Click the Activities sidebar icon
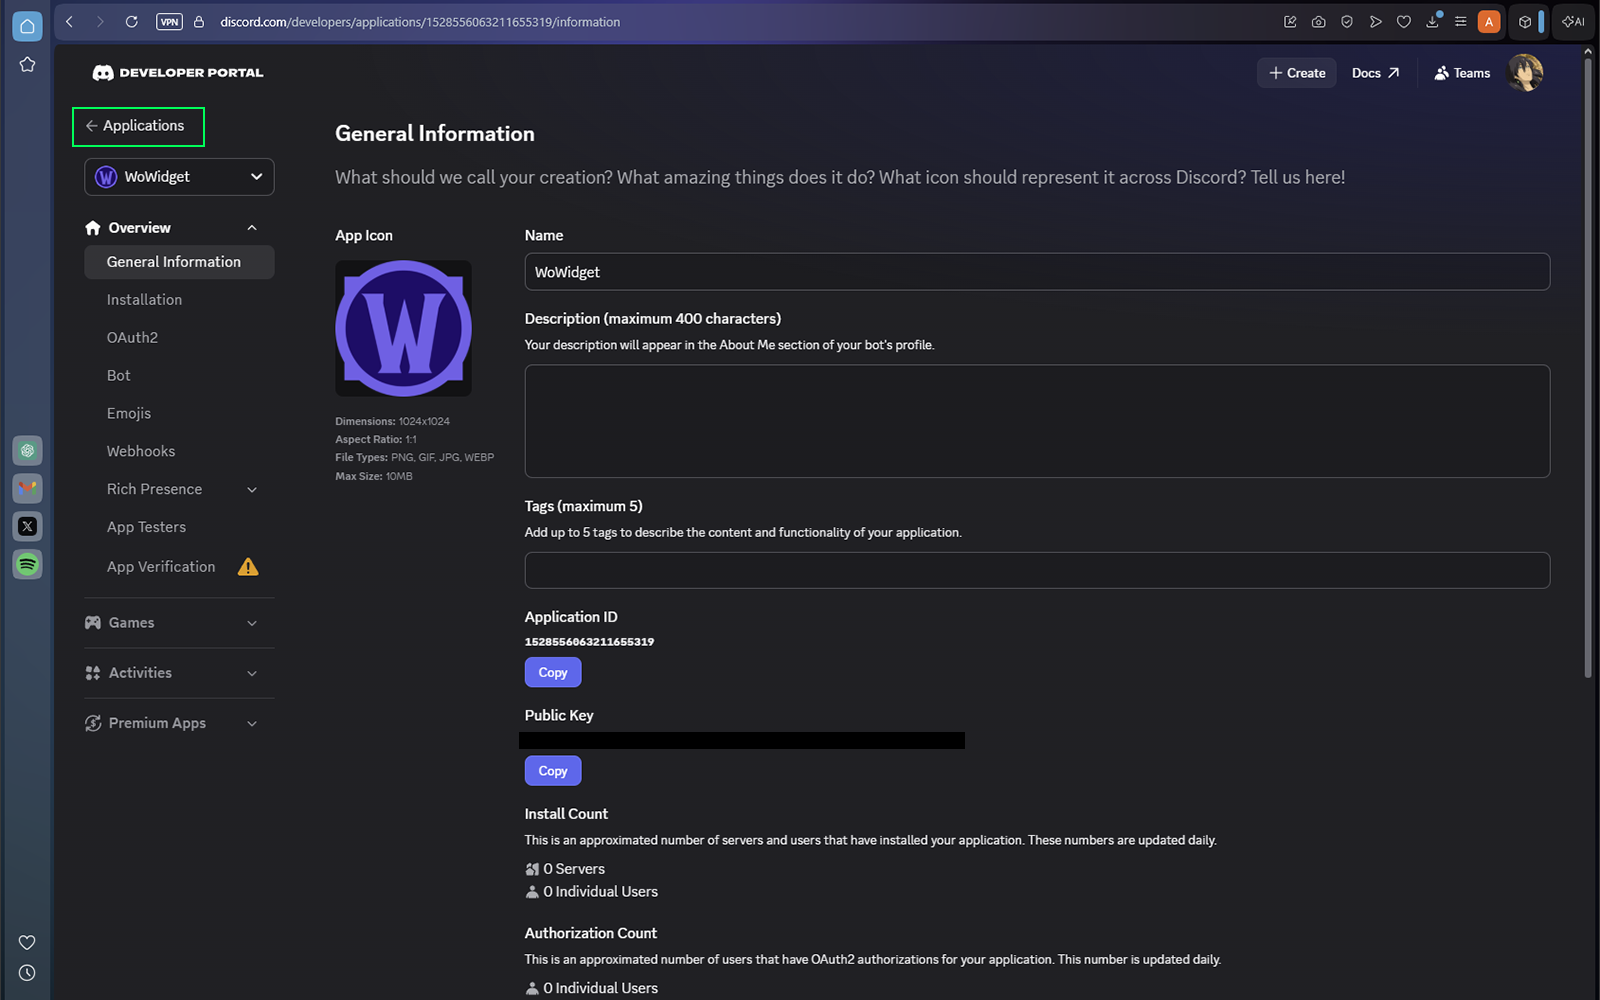The image size is (1600, 1000). click(x=93, y=673)
